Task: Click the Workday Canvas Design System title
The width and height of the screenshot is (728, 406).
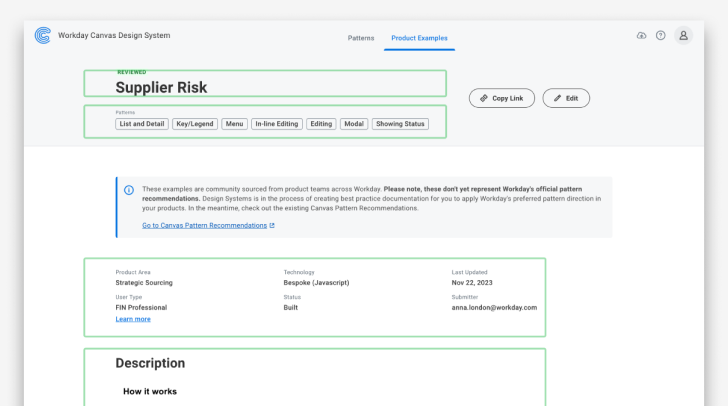Action: [114, 35]
